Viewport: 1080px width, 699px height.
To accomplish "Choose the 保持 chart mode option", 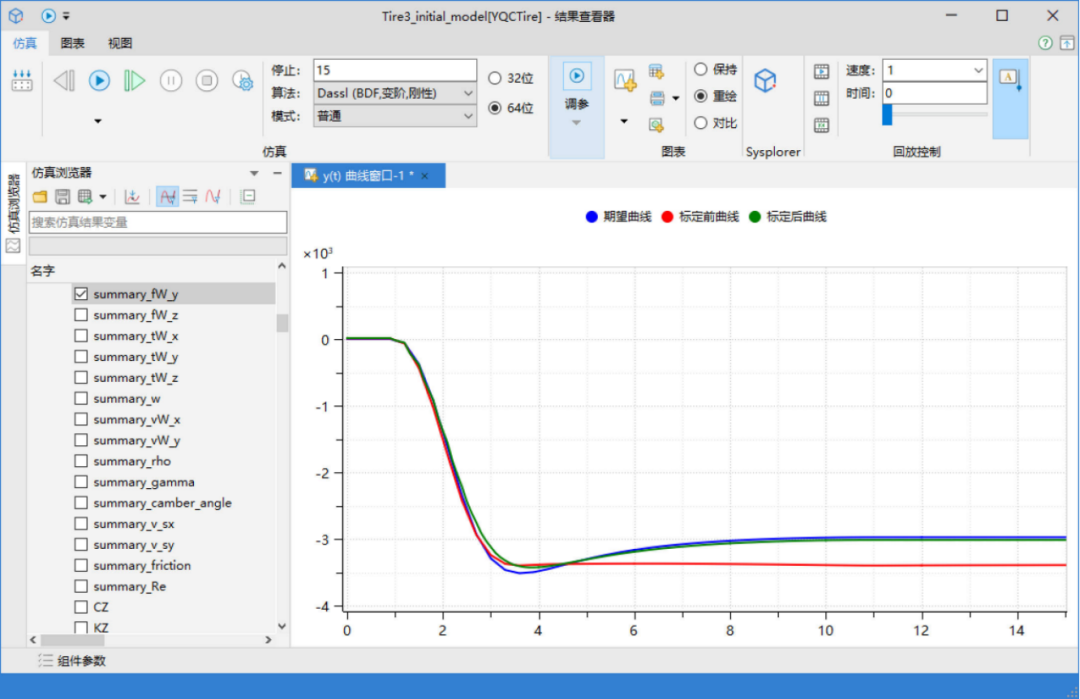I will (x=700, y=70).
